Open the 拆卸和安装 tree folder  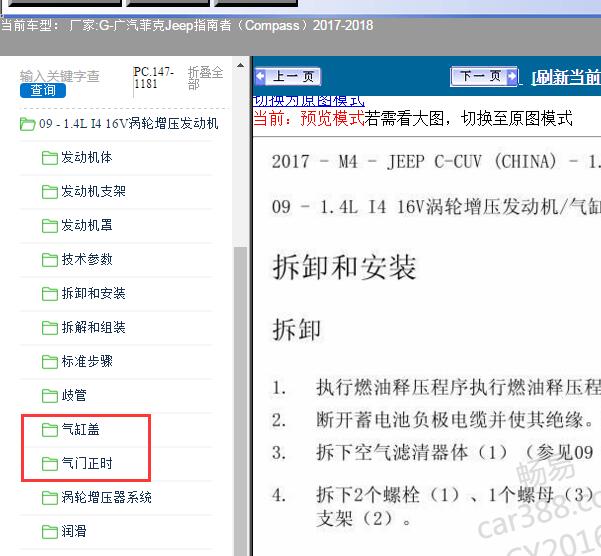point(94,294)
